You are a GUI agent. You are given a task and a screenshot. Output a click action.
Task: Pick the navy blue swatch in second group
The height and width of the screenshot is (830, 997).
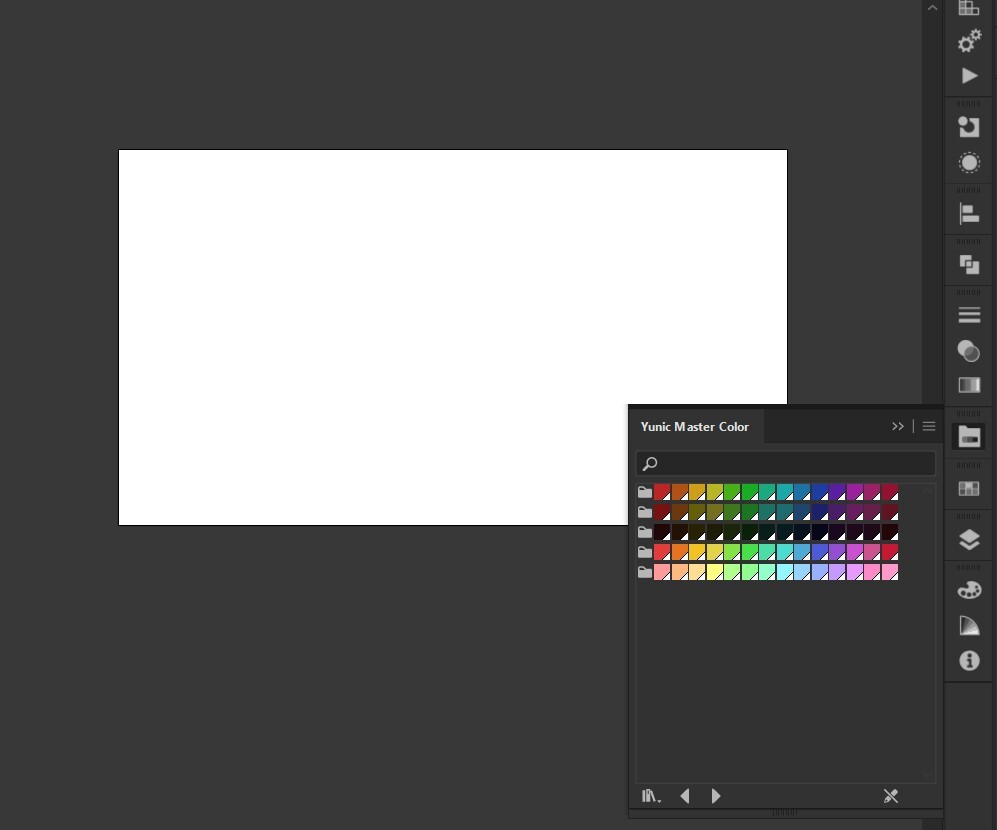coord(820,512)
